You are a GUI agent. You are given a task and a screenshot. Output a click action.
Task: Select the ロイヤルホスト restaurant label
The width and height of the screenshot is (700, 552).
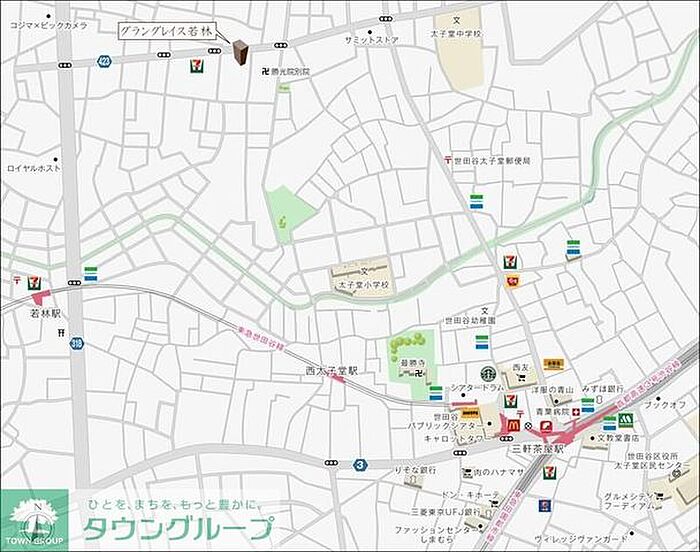click(33, 169)
